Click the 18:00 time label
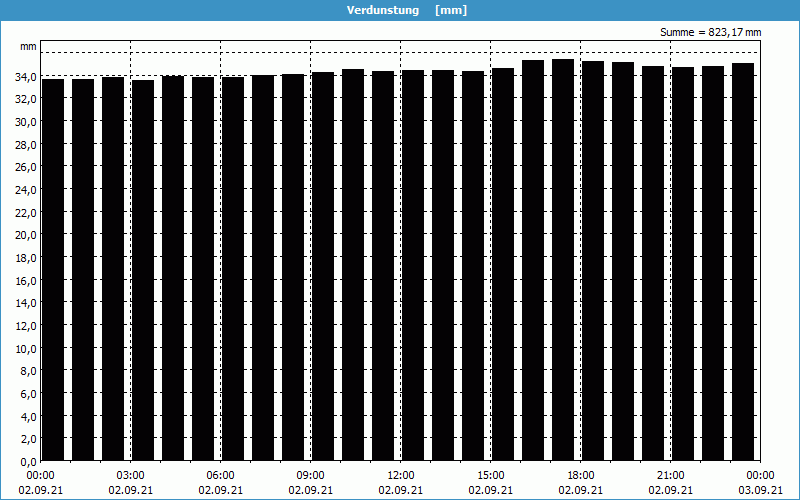This screenshot has height=500, width=800. coord(581,476)
